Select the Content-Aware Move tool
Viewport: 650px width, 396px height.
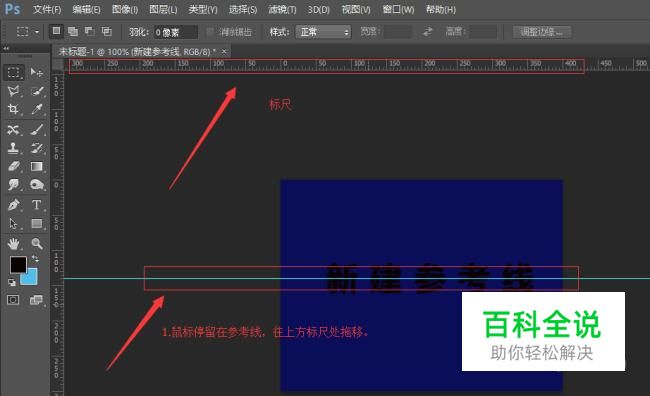click(14, 130)
